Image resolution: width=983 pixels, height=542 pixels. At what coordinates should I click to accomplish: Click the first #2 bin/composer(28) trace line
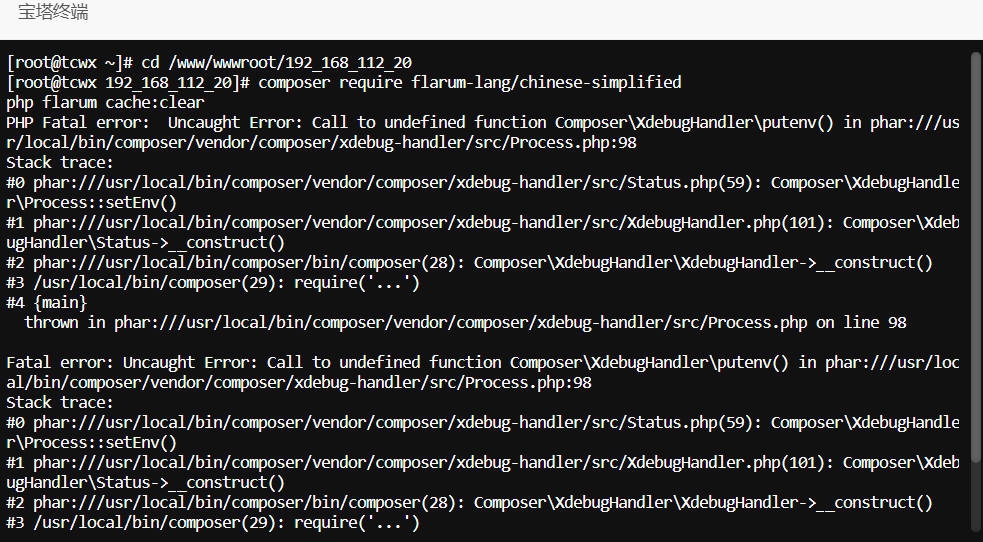click(470, 263)
